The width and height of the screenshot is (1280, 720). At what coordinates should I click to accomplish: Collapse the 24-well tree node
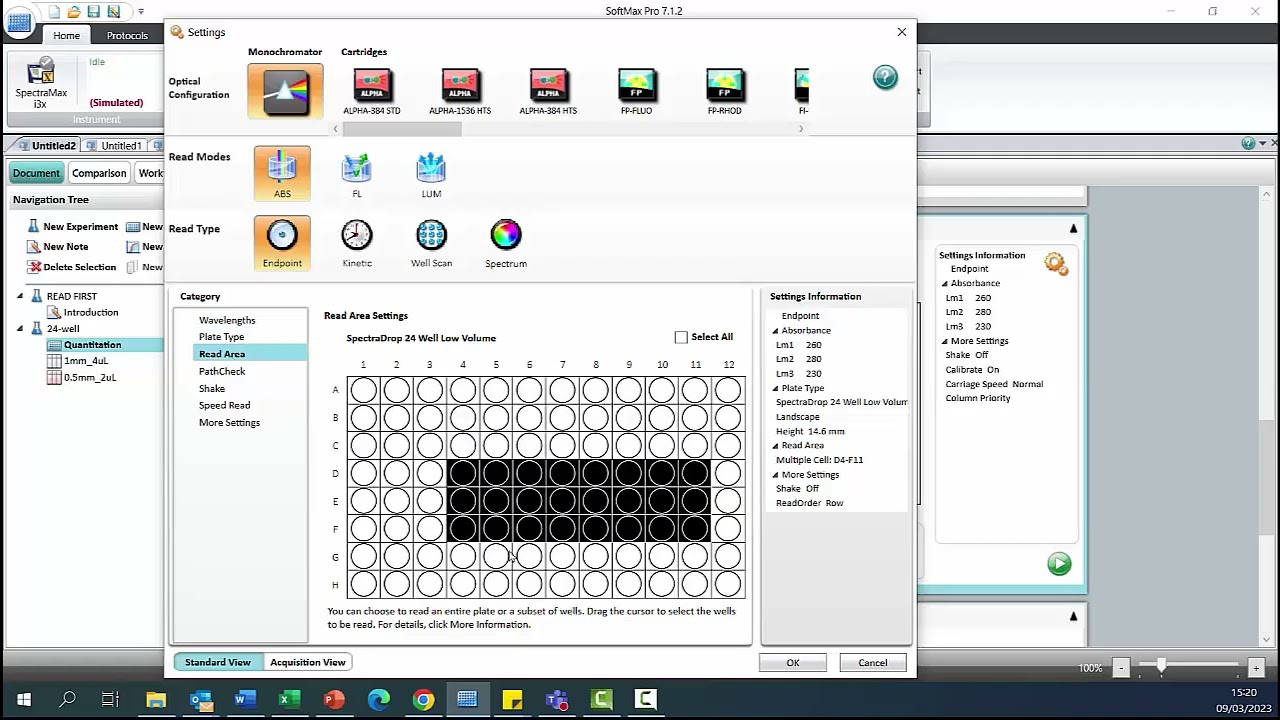pos(20,329)
